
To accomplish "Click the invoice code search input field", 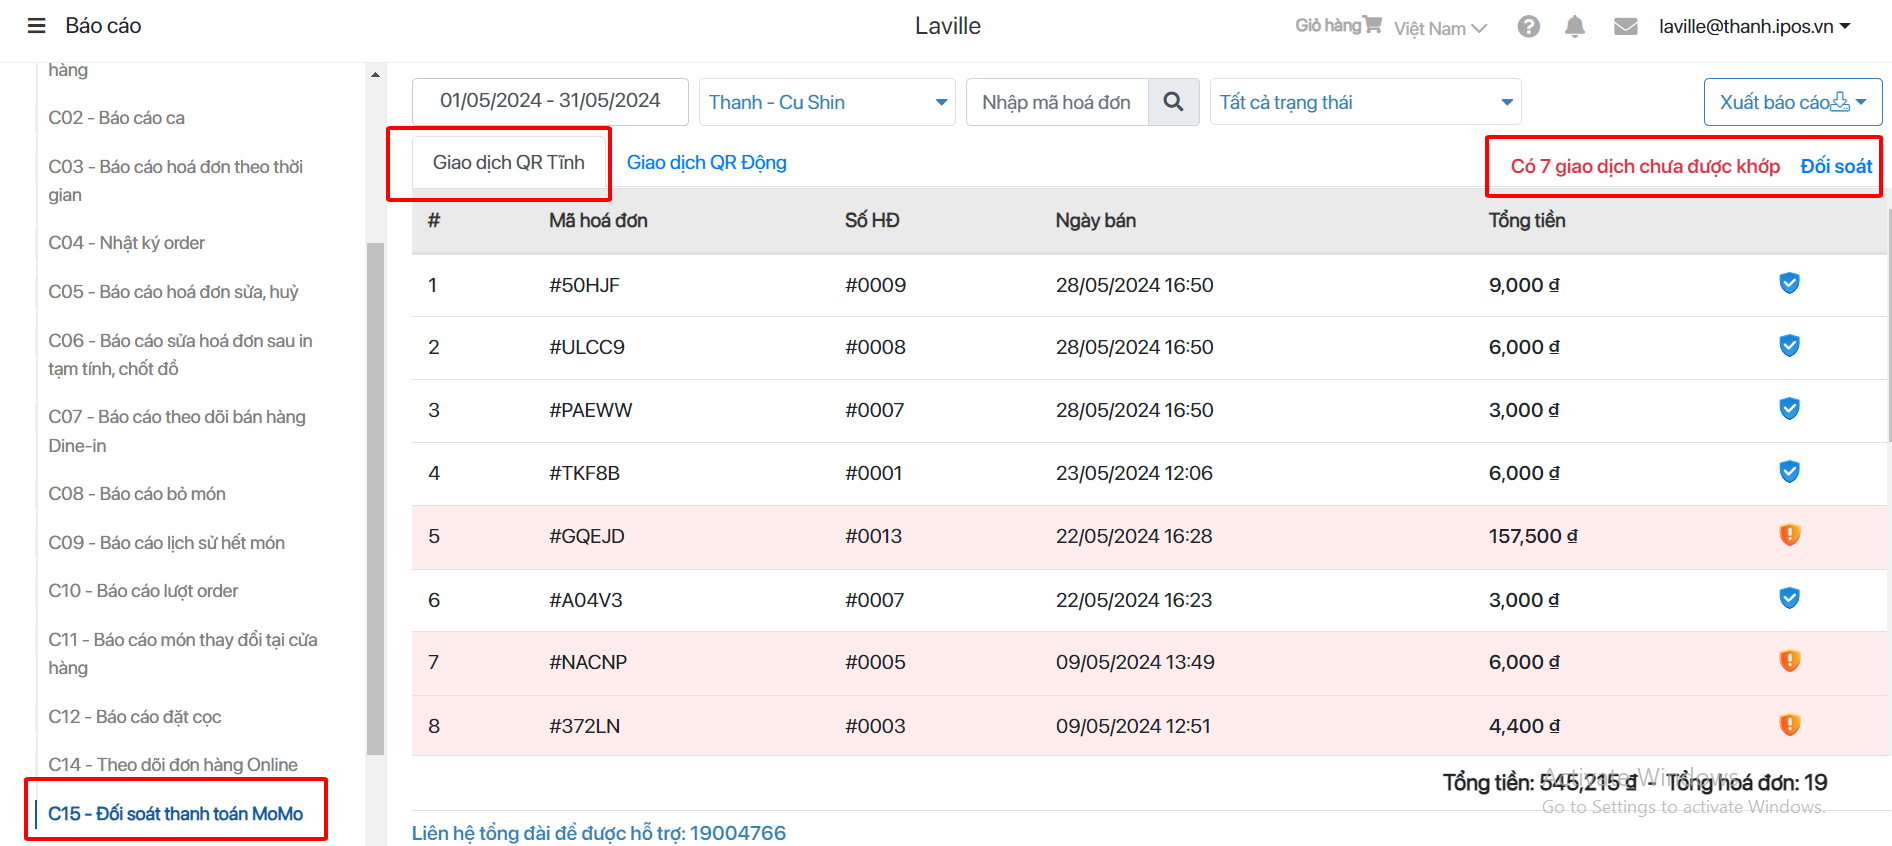I will 1057,102.
